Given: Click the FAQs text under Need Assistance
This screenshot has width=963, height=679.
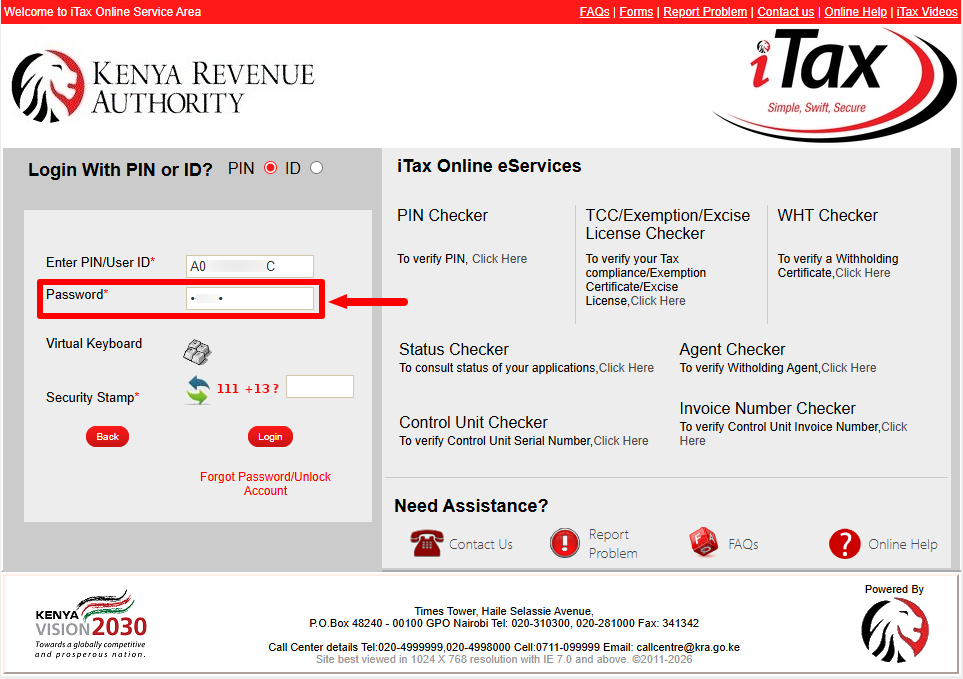Looking at the screenshot, I should pyautogui.click(x=743, y=545).
